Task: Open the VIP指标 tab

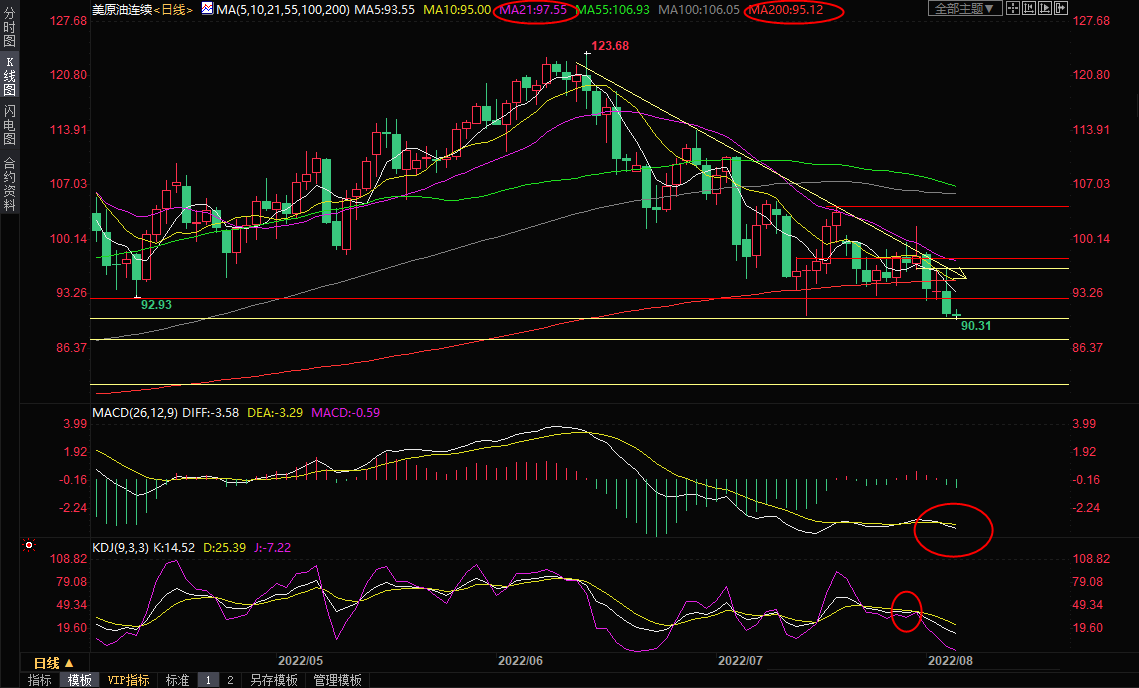Action: click(129, 680)
